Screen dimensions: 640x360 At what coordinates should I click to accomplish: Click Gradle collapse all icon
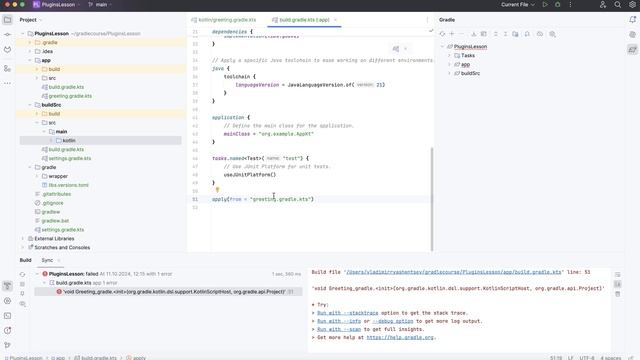(505, 34)
